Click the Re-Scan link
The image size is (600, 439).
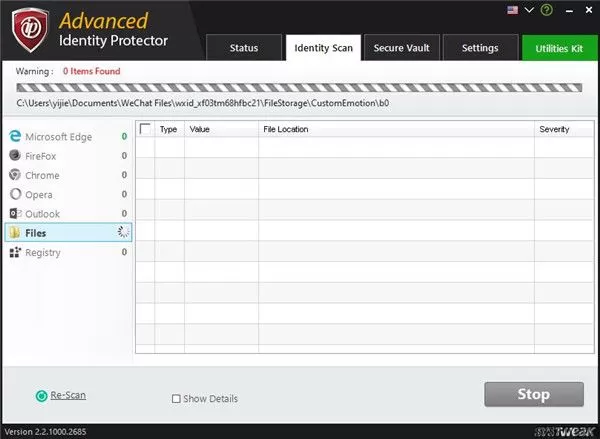click(x=68, y=395)
